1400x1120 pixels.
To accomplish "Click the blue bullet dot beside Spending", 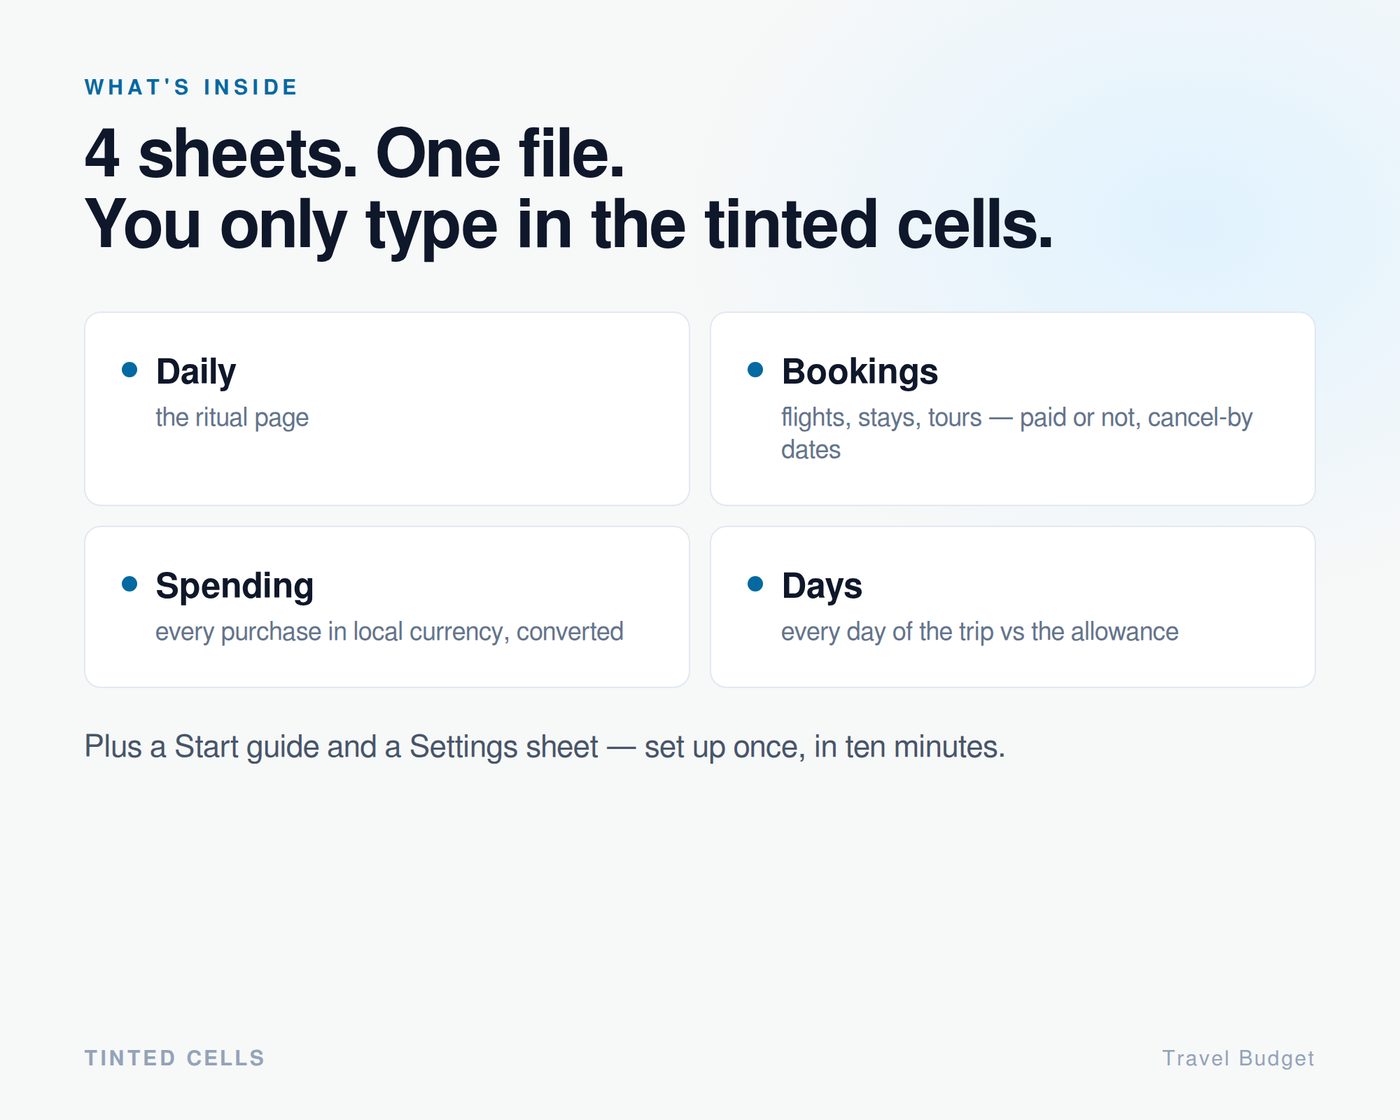I will tap(129, 584).
